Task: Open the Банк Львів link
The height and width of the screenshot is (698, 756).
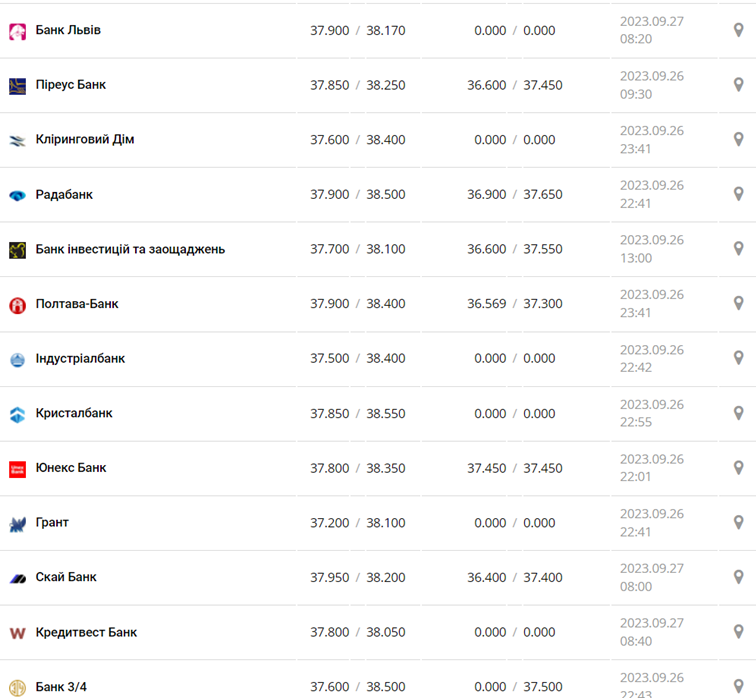Action: point(68,30)
